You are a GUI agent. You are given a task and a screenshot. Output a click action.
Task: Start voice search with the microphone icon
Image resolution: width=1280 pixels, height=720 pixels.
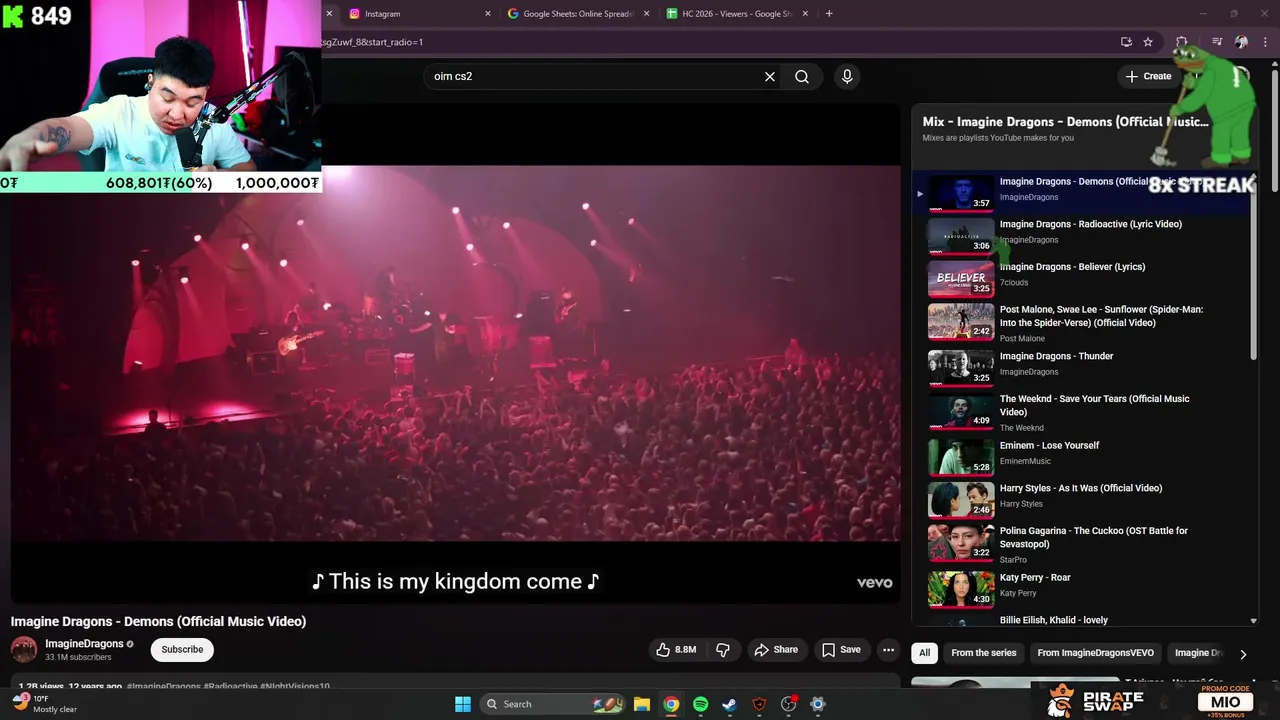pyautogui.click(x=847, y=76)
